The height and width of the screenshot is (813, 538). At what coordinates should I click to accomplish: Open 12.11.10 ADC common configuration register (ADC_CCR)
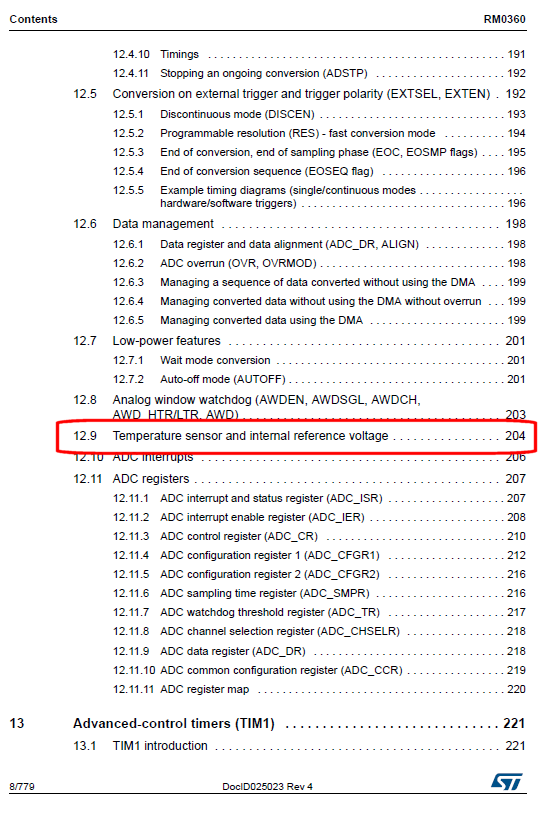(319, 670)
